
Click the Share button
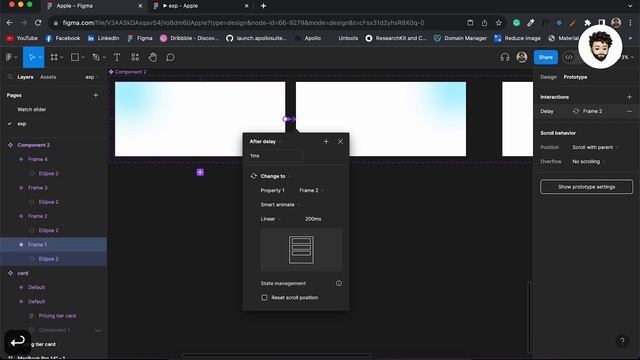tap(545, 58)
